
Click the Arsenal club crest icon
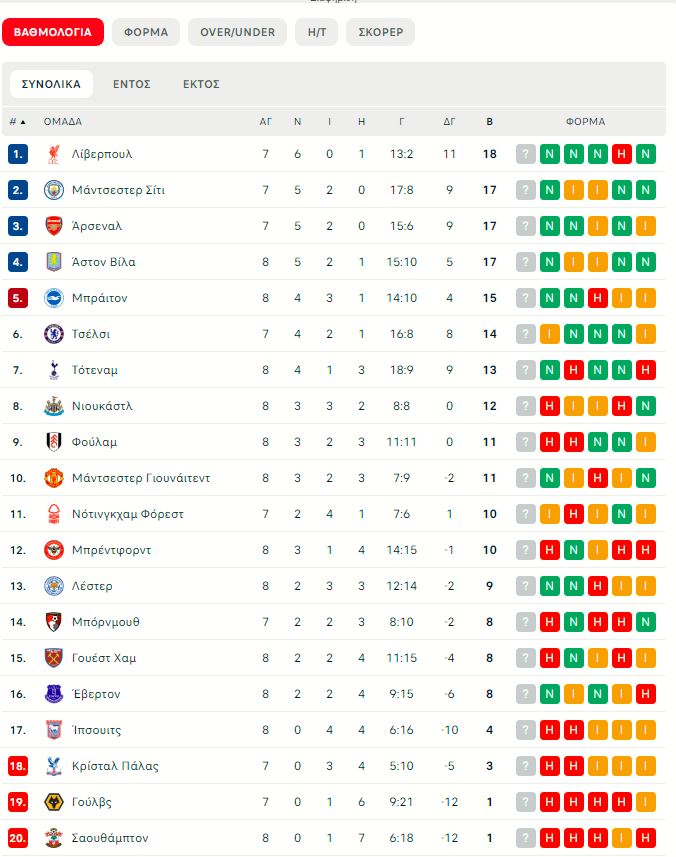point(54,226)
